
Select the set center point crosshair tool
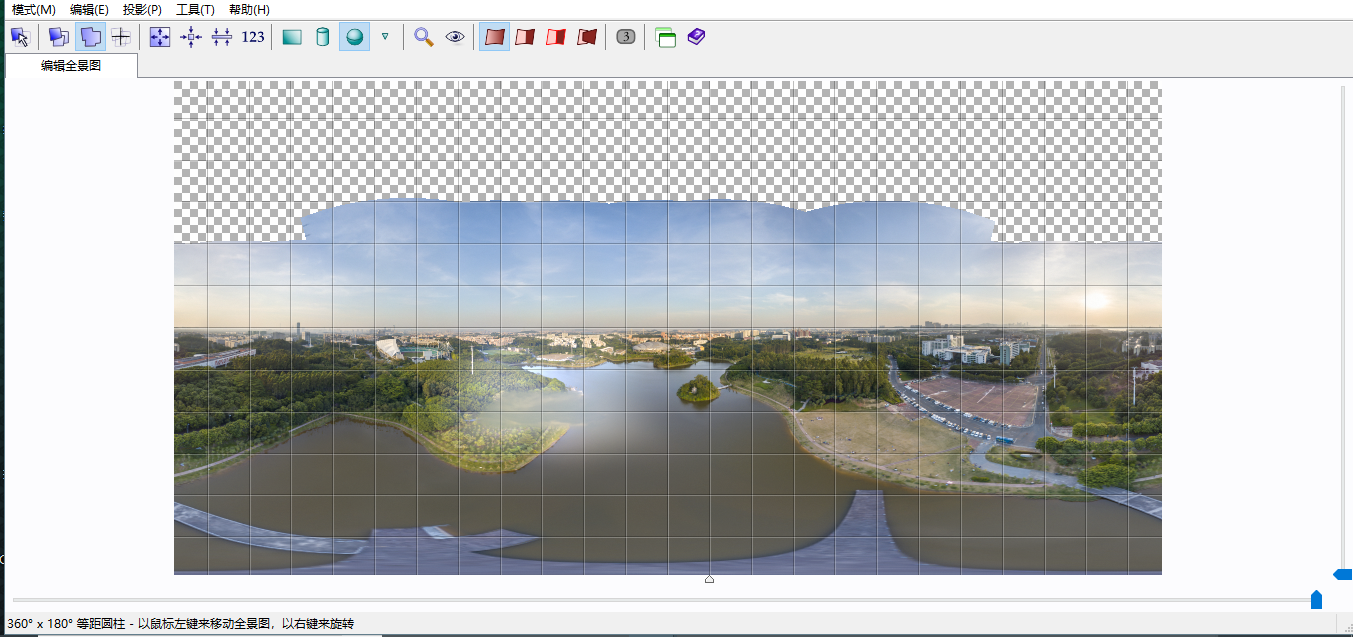pos(121,37)
